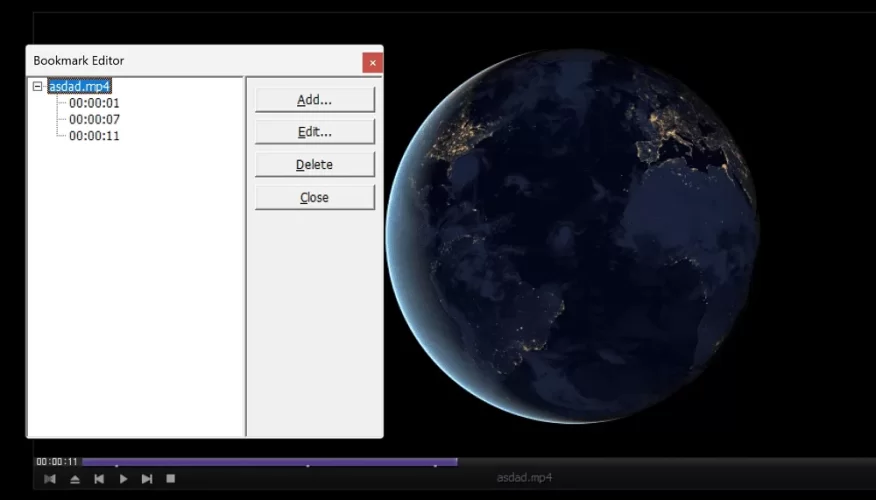Click the last bookmark marker on the seek bar

click(435, 464)
